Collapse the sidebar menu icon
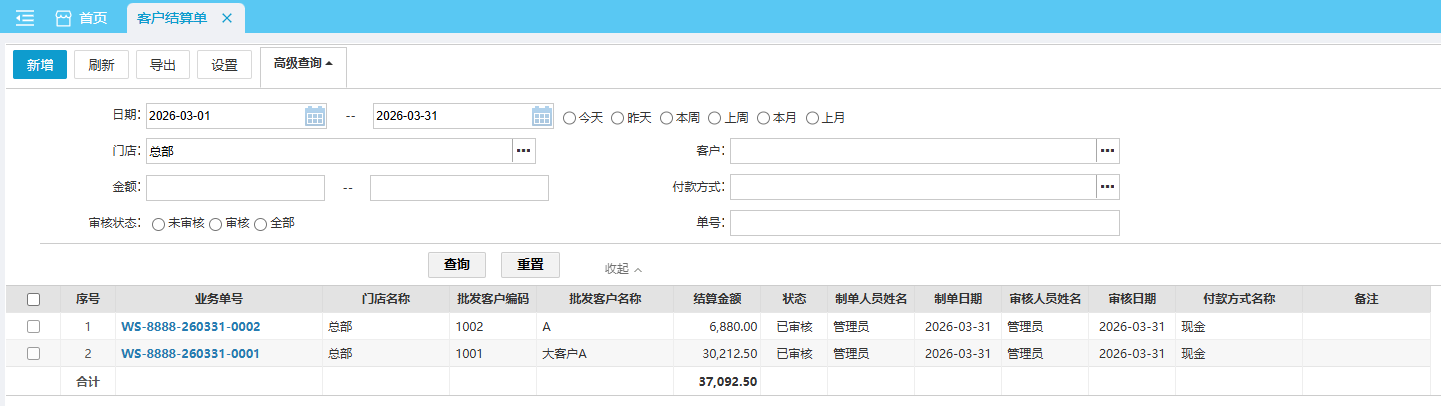Viewport: 1441px width, 406px height. [25, 18]
